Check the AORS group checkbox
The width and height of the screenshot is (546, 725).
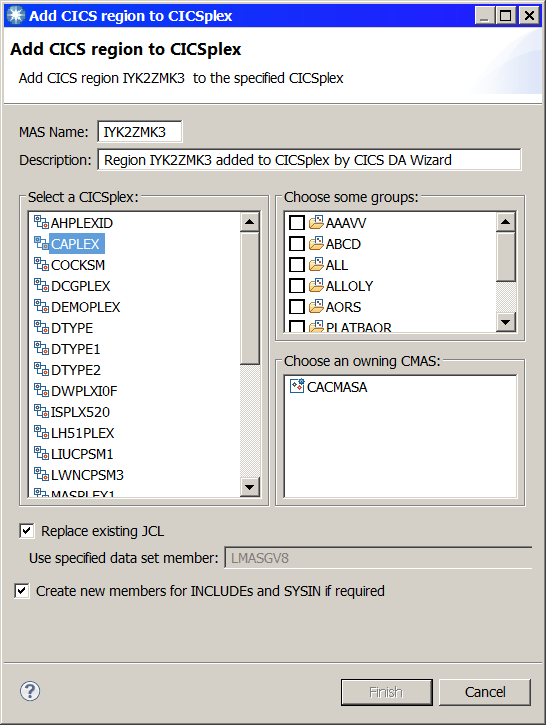pos(297,307)
